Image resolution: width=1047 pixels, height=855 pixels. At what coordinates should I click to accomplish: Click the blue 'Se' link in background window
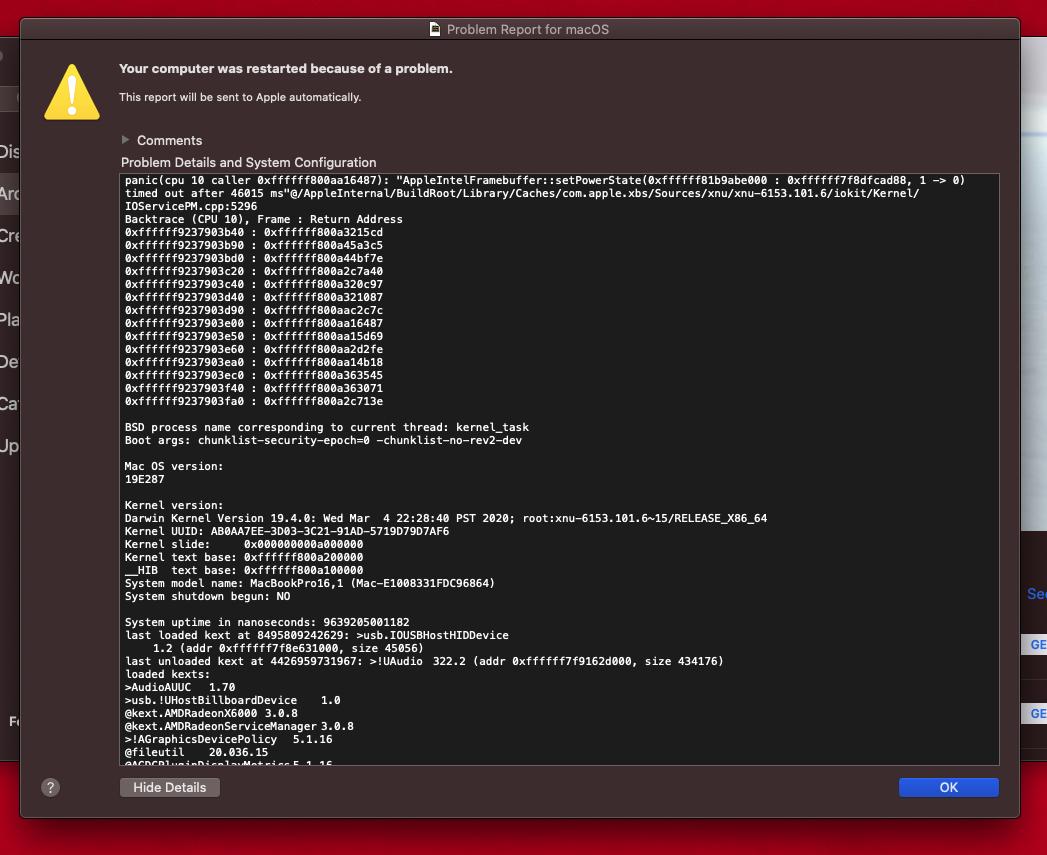pyautogui.click(x=1036, y=594)
